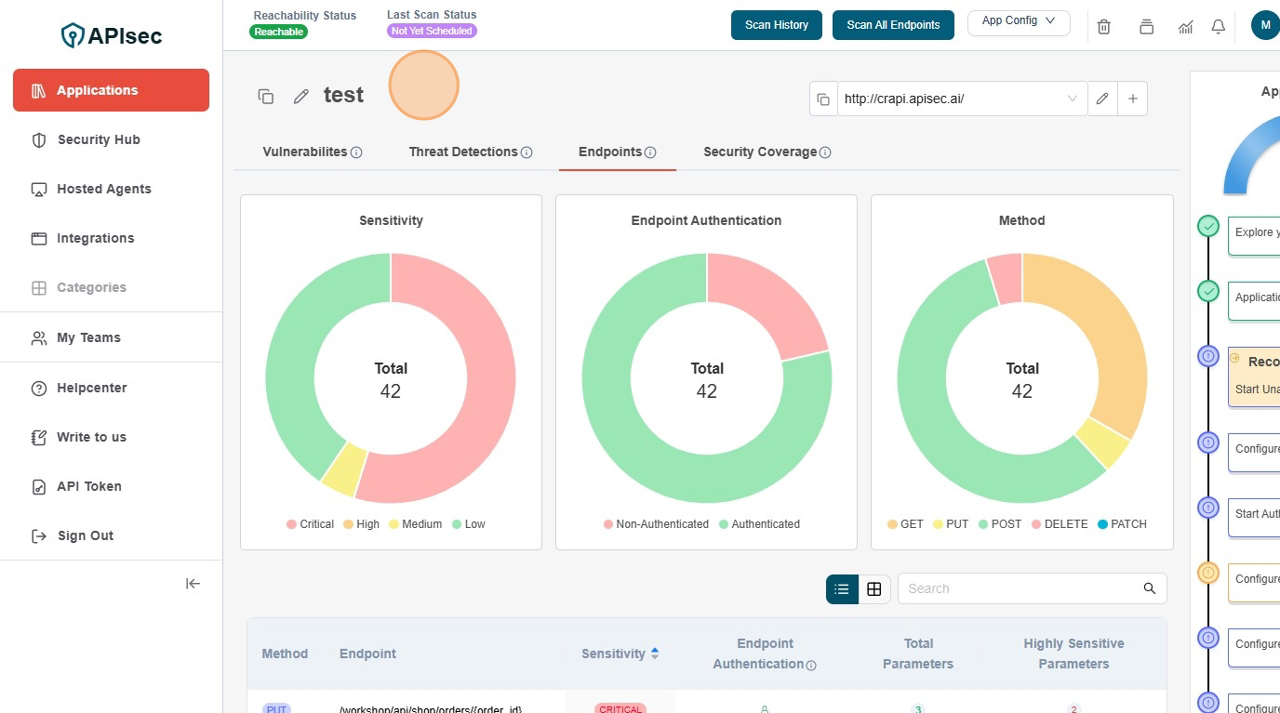Viewport: 1280px width, 713px height.
Task: Open the Security Coverage tab
Action: click(x=766, y=152)
